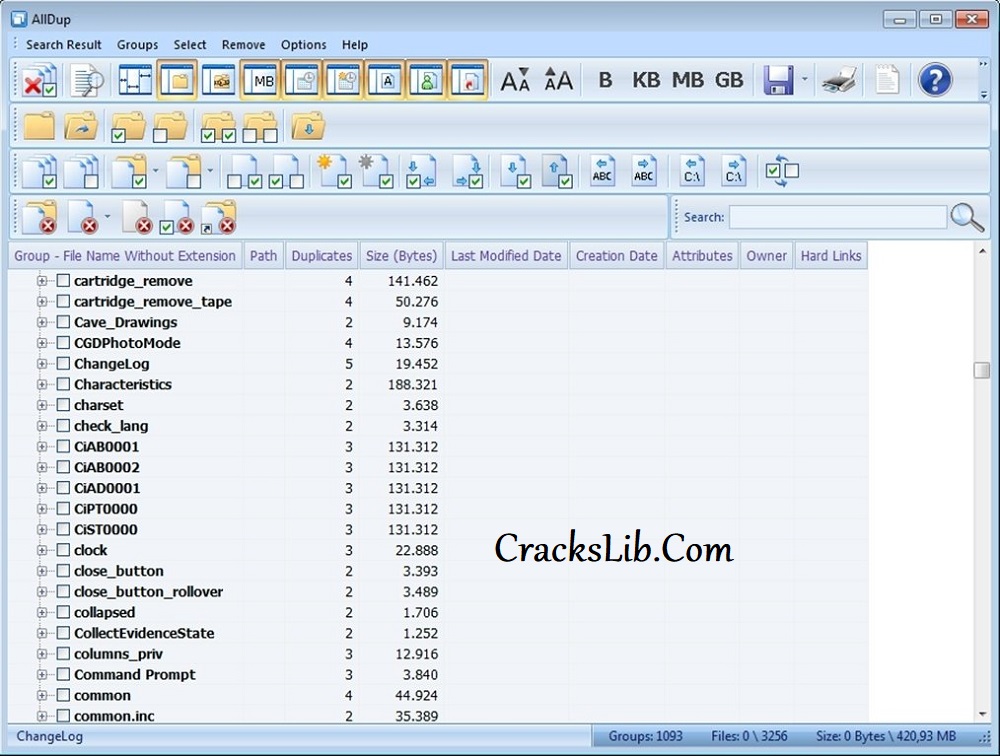Open the save icon dropdown arrow
This screenshot has width=1000, height=756.
[x=804, y=80]
